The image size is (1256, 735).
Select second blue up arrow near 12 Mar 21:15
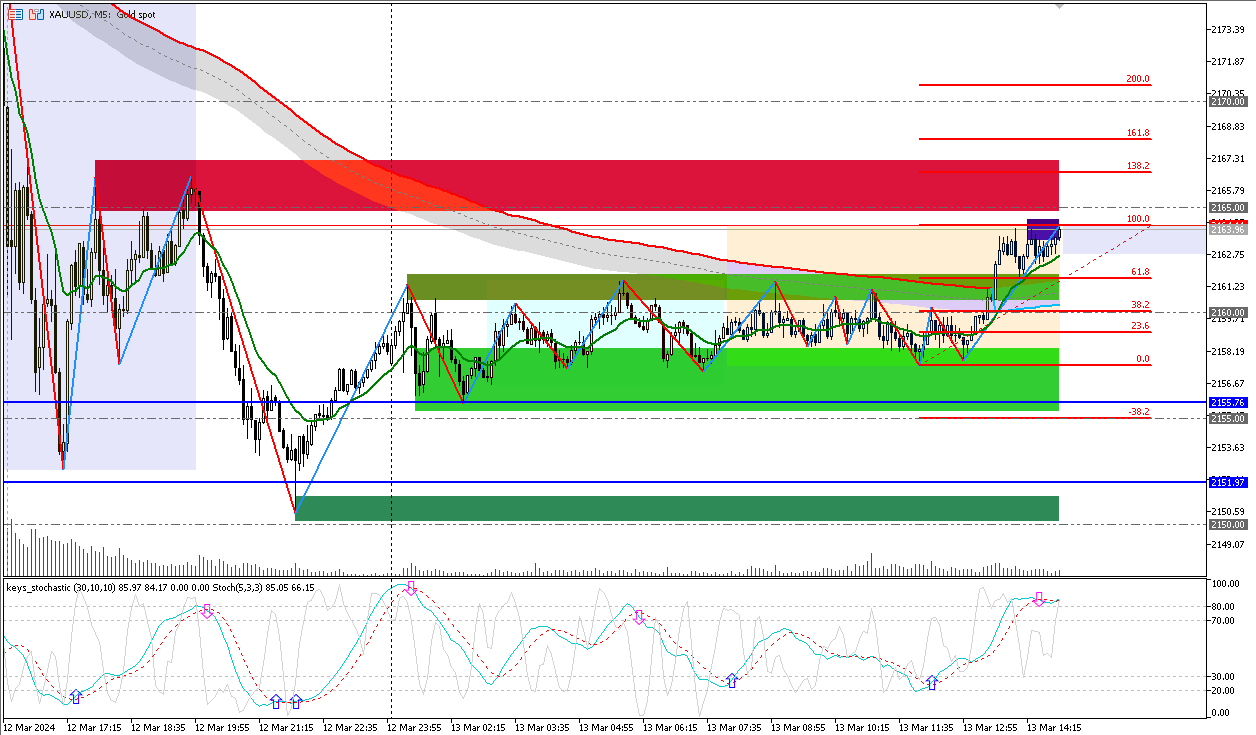296,701
